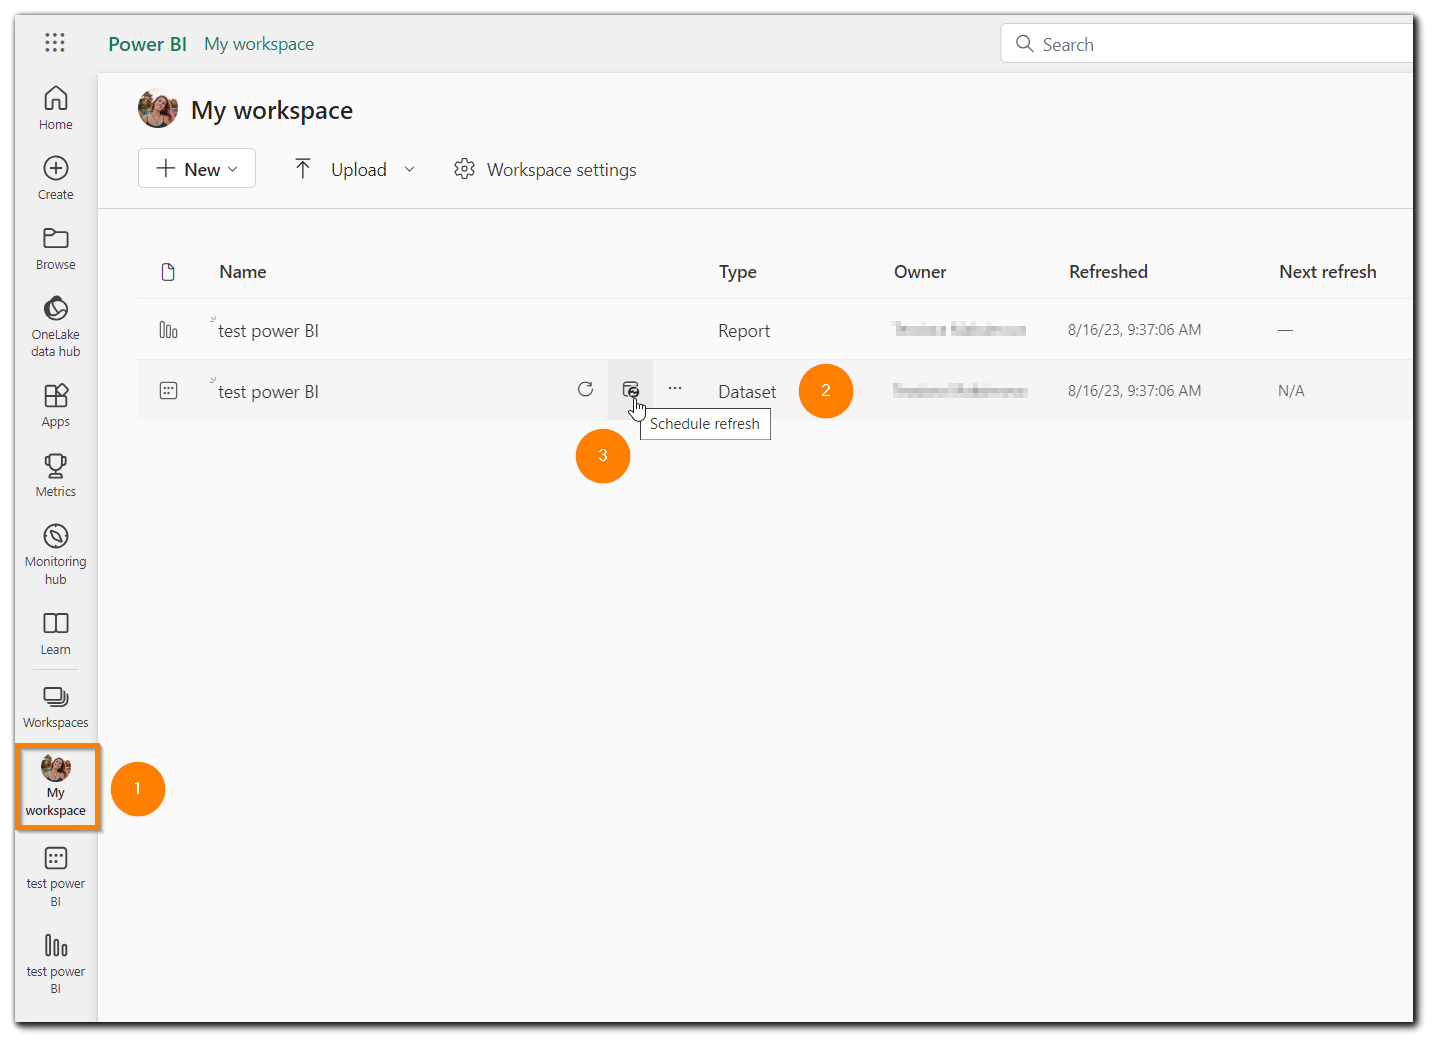
Task: Sort by the Next refresh column header
Action: point(1328,272)
